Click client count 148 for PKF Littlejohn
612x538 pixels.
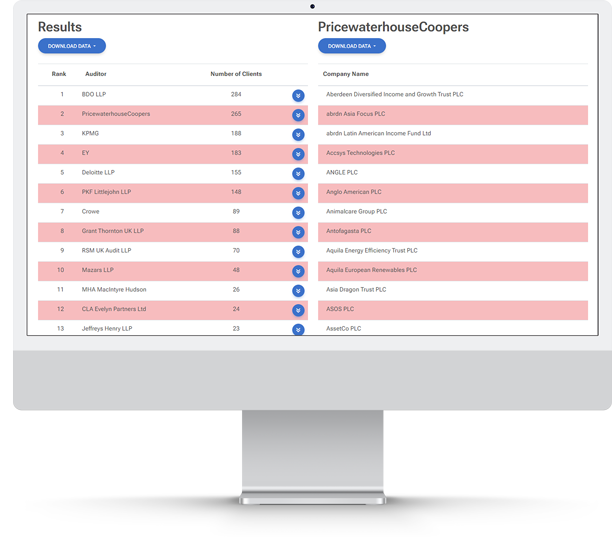tap(236, 192)
